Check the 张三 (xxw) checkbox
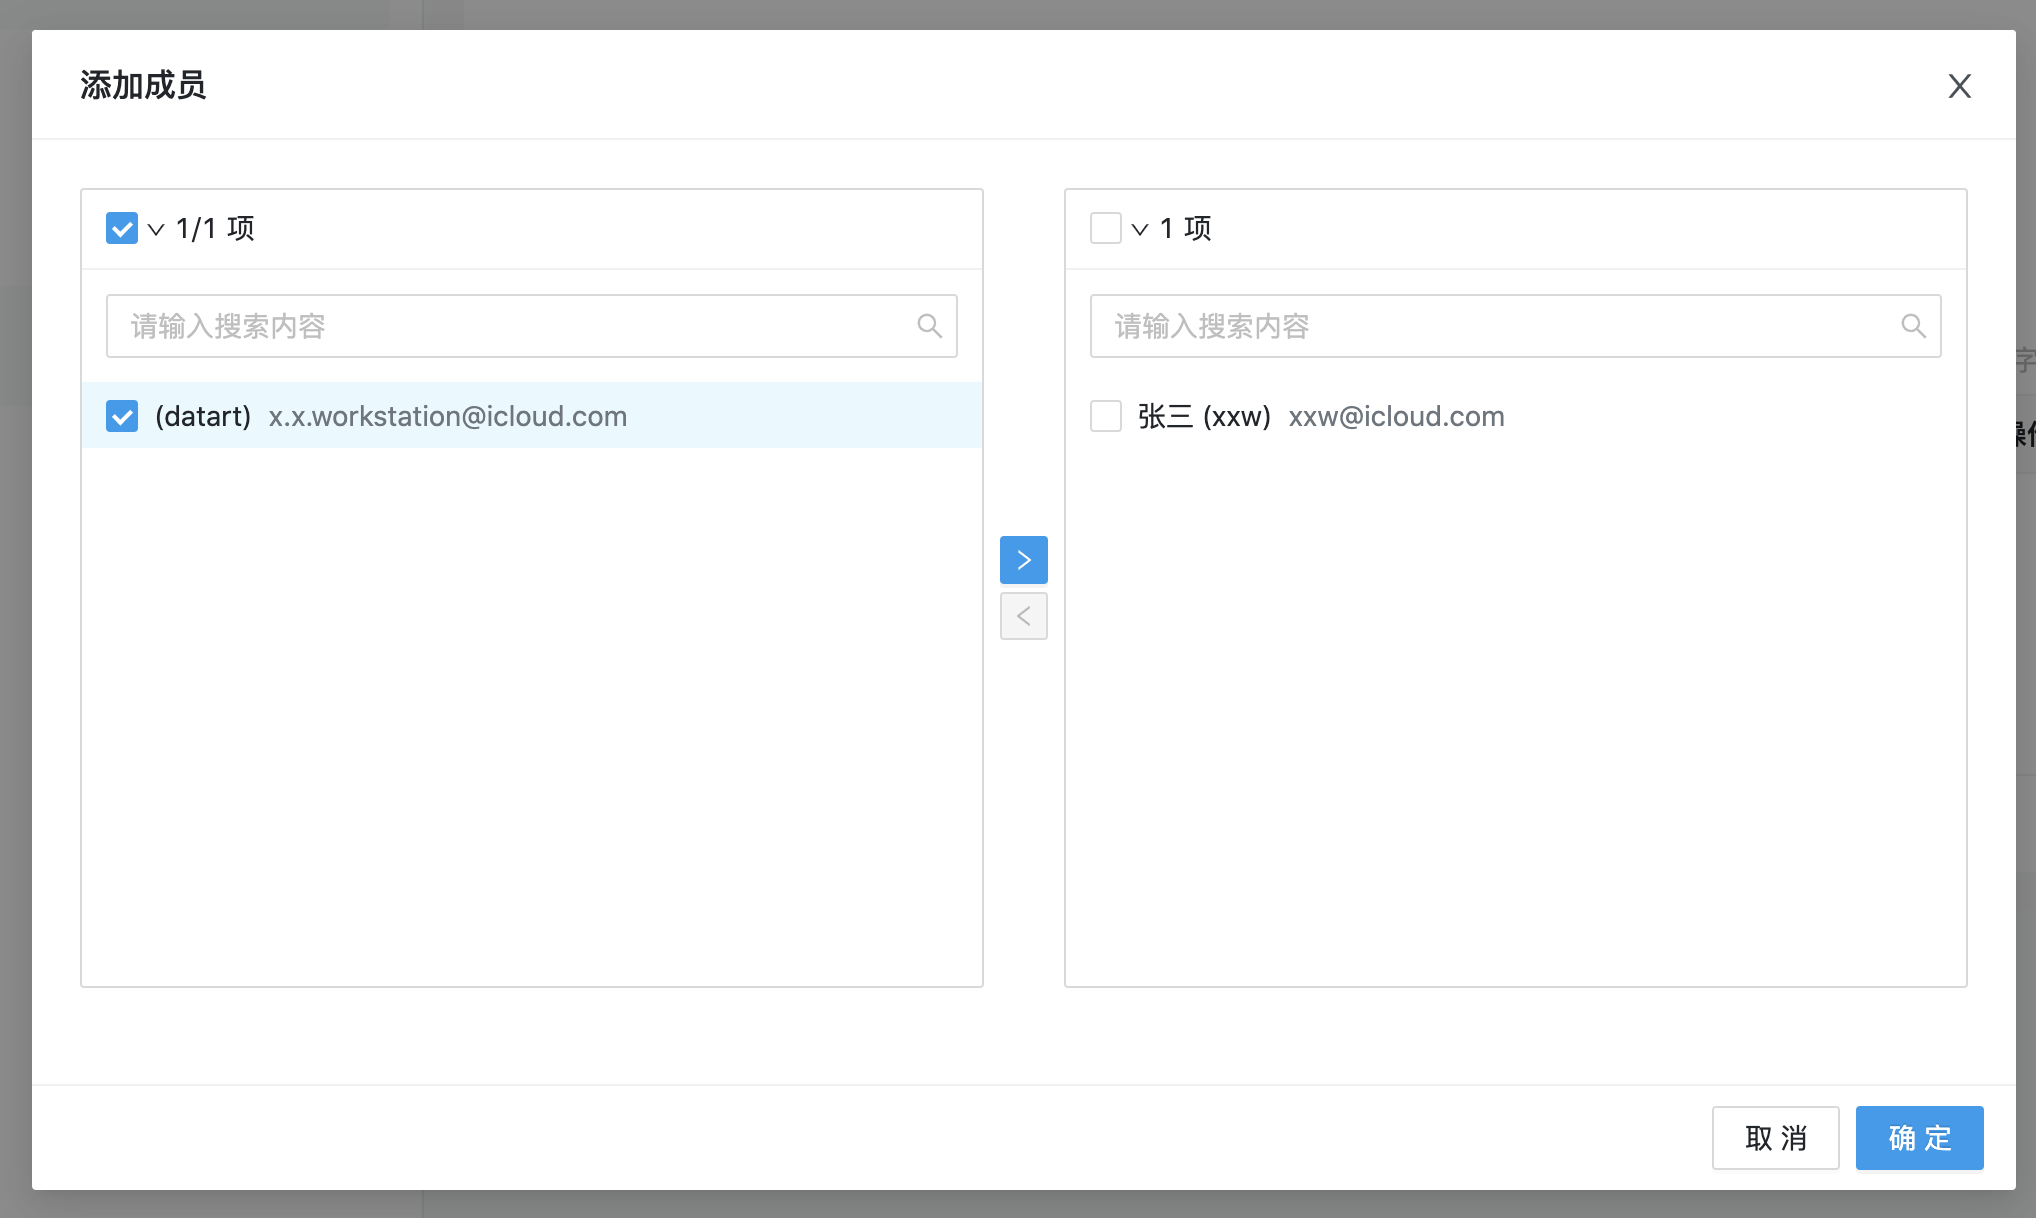Viewport: 2036px width, 1218px height. (x=1106, y=416)
